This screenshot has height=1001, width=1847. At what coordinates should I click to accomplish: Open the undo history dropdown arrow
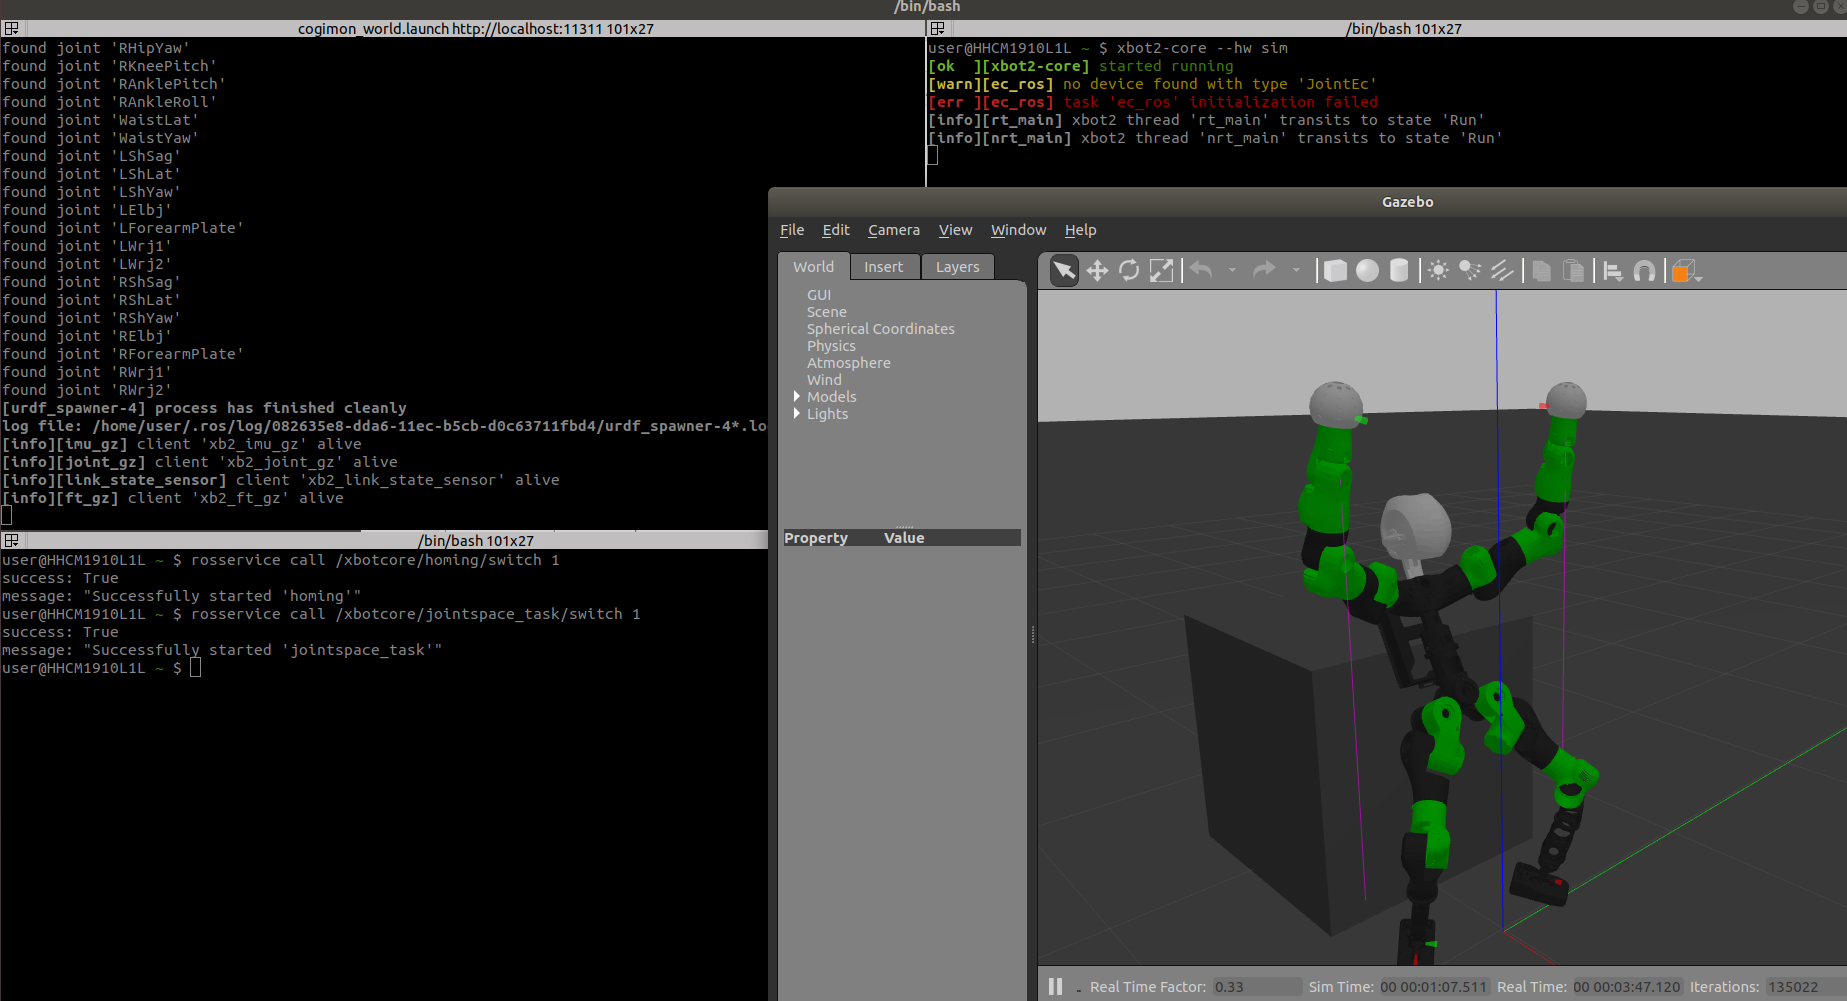tap(1232, 270)
